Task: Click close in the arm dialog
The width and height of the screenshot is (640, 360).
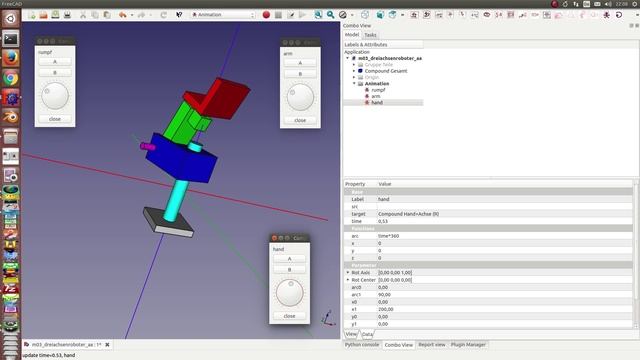Action: (x=300, y=120)
